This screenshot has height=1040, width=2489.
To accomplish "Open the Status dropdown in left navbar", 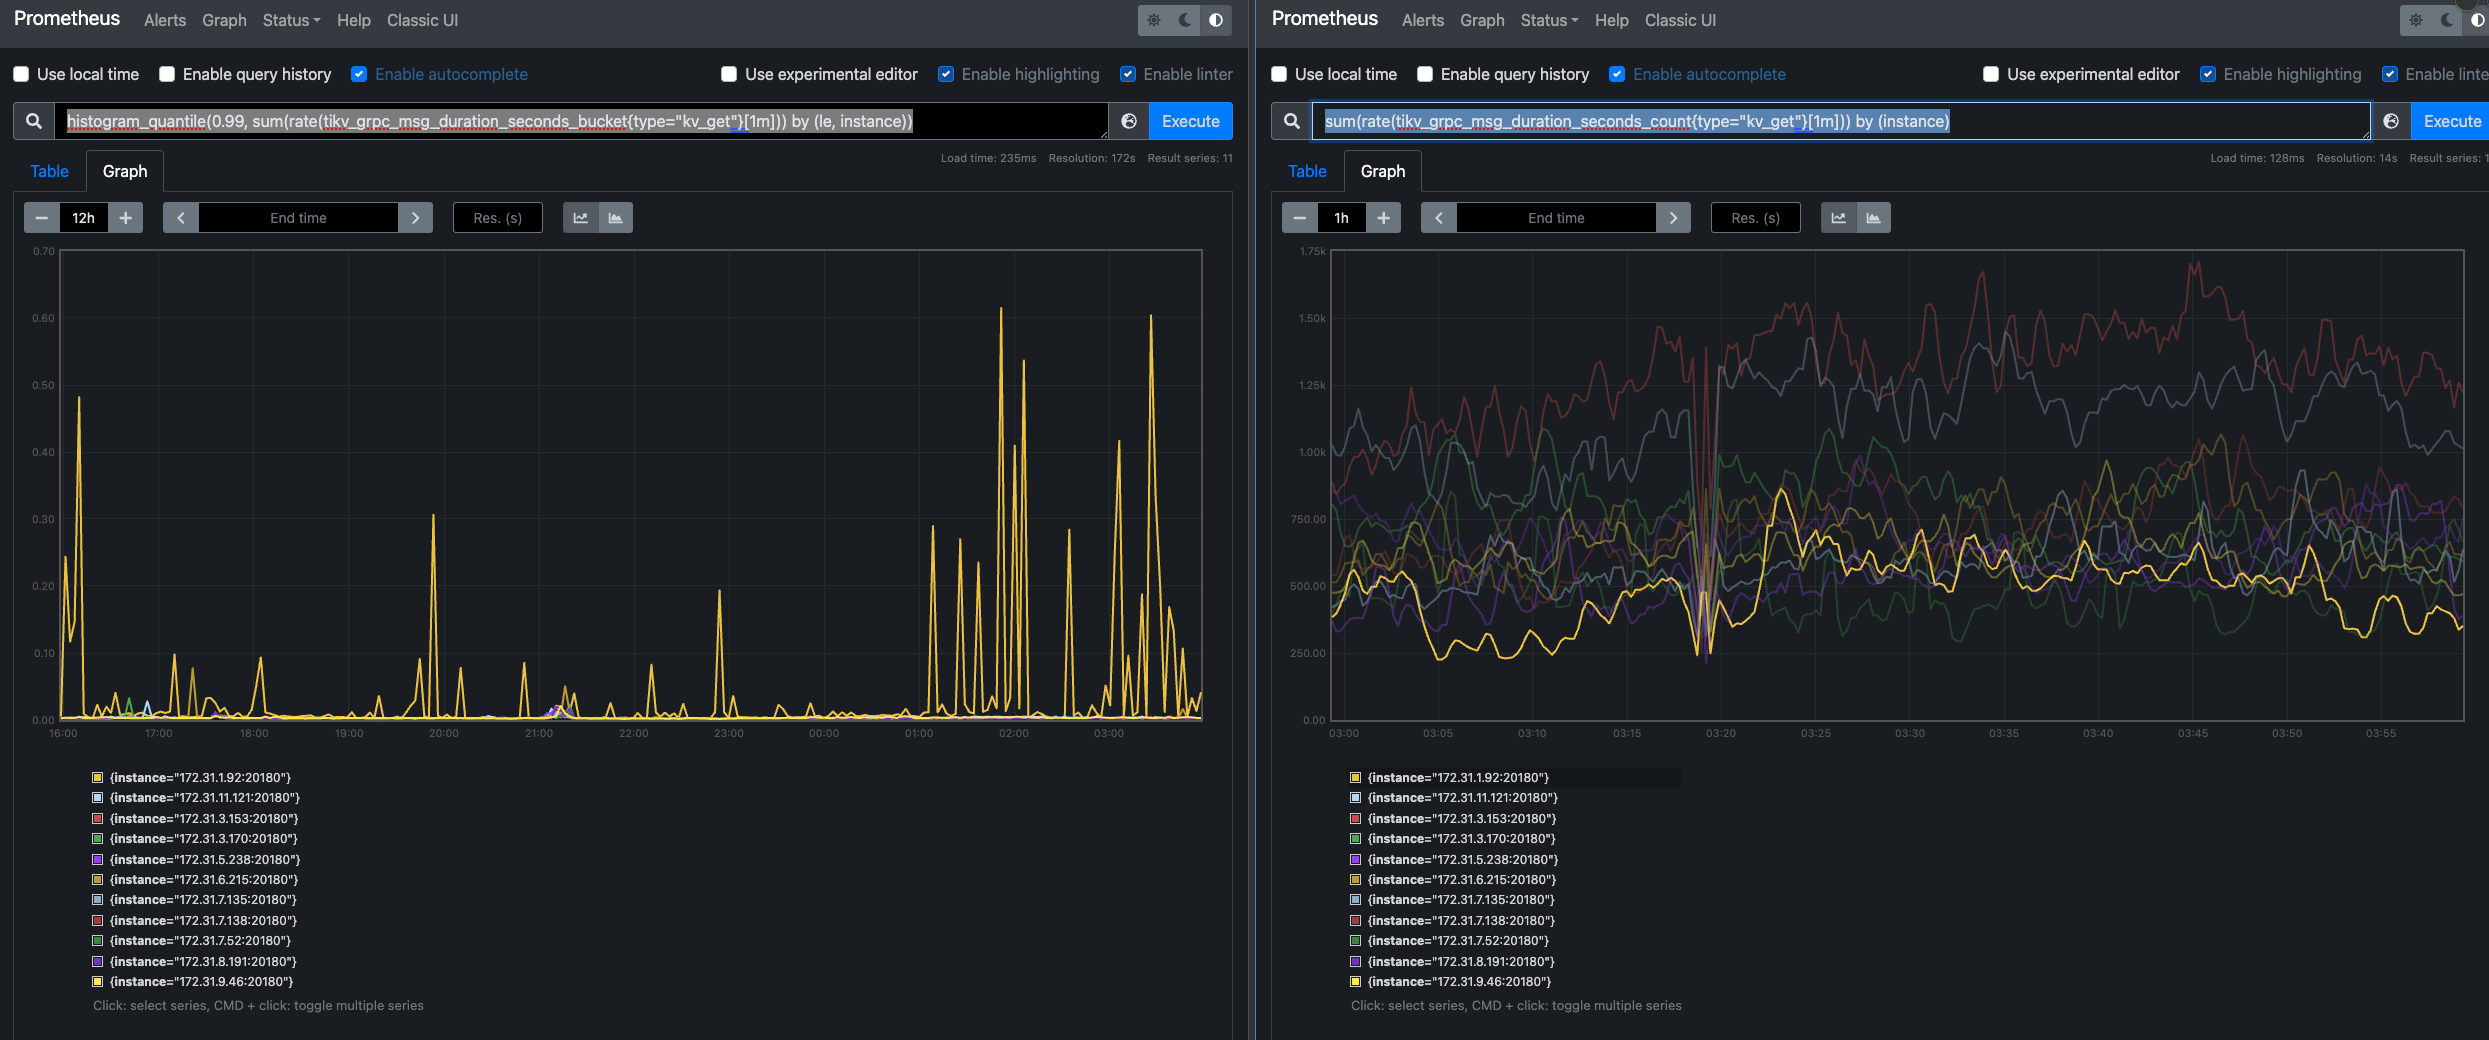I will tap(291, 20).
